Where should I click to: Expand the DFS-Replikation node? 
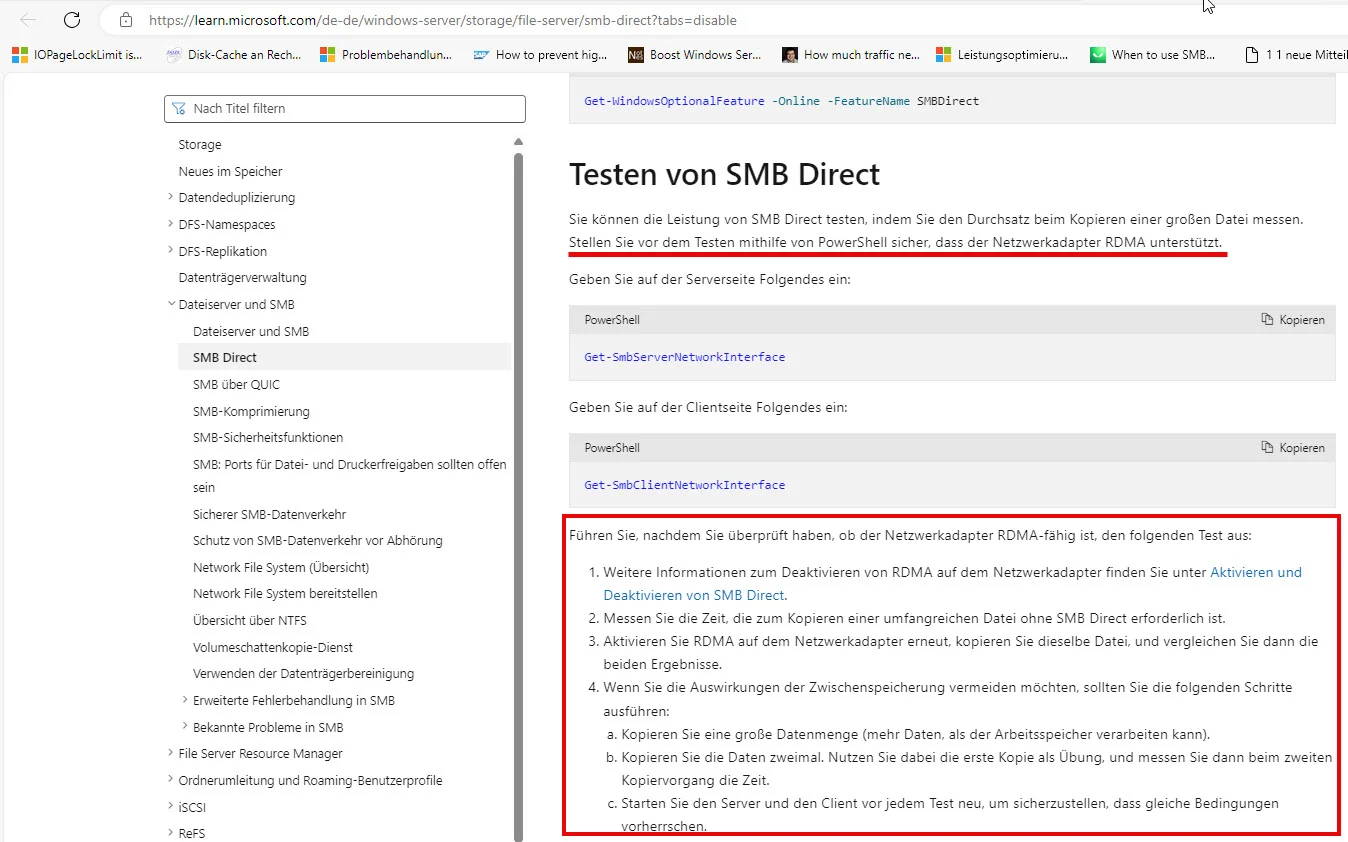pyautogui.click(x=171, y=251)
